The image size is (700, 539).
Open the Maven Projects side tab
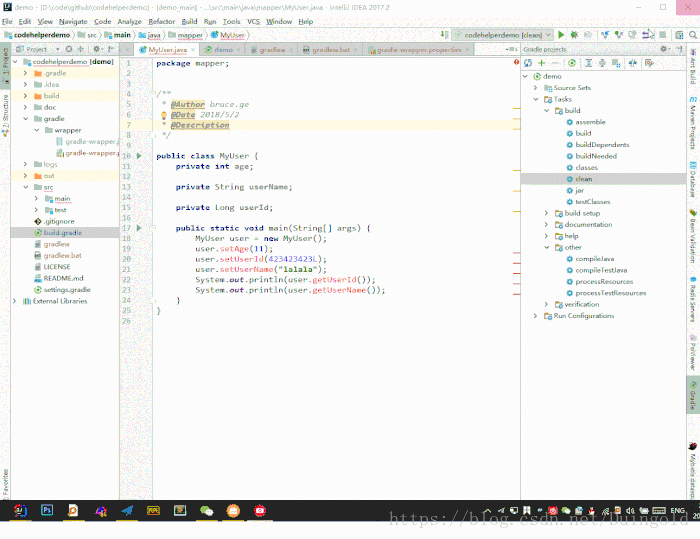693,122
